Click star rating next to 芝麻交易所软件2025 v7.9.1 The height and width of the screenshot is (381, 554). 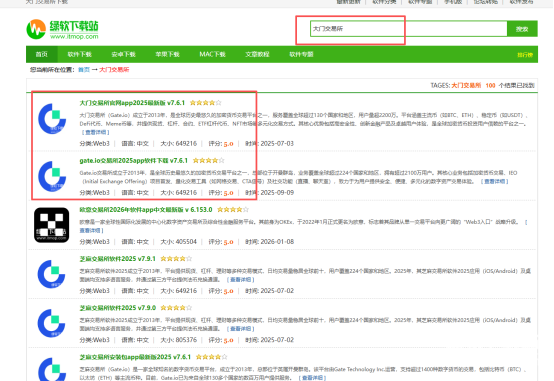(176, 259)
